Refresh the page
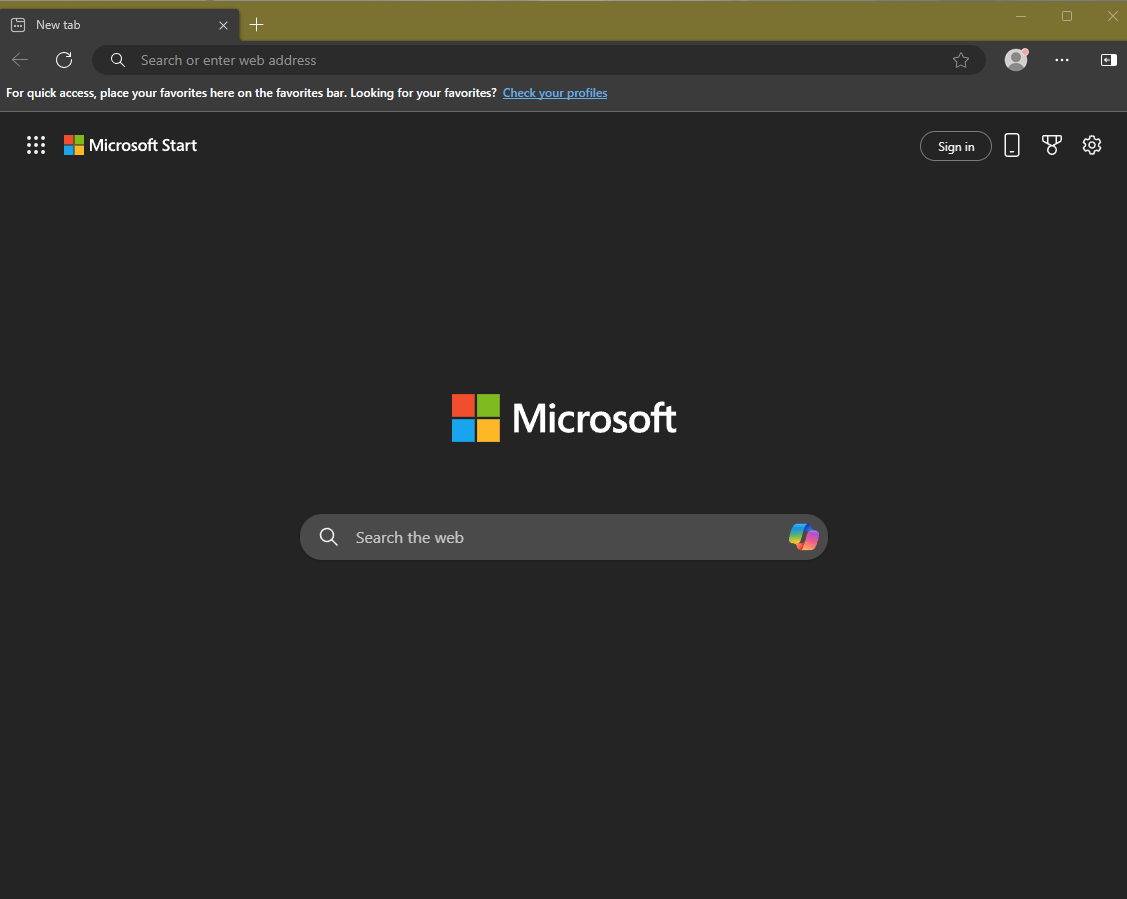1127x899 pixels. click(x=64, y=60)
